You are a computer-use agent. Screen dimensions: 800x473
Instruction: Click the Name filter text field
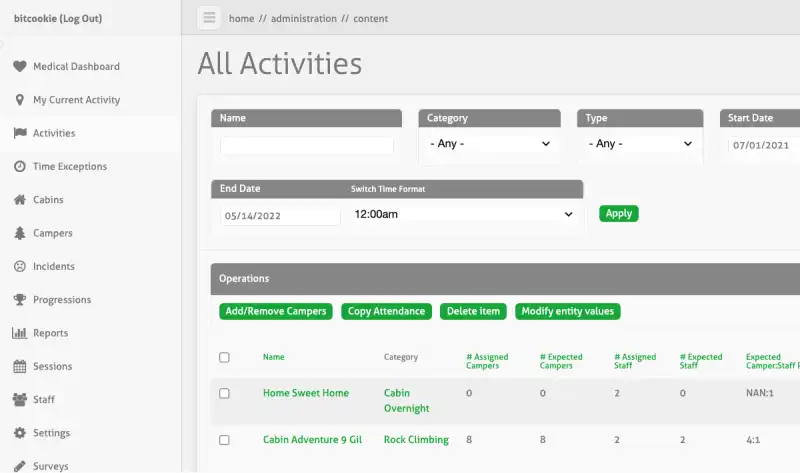click(307, 146)
